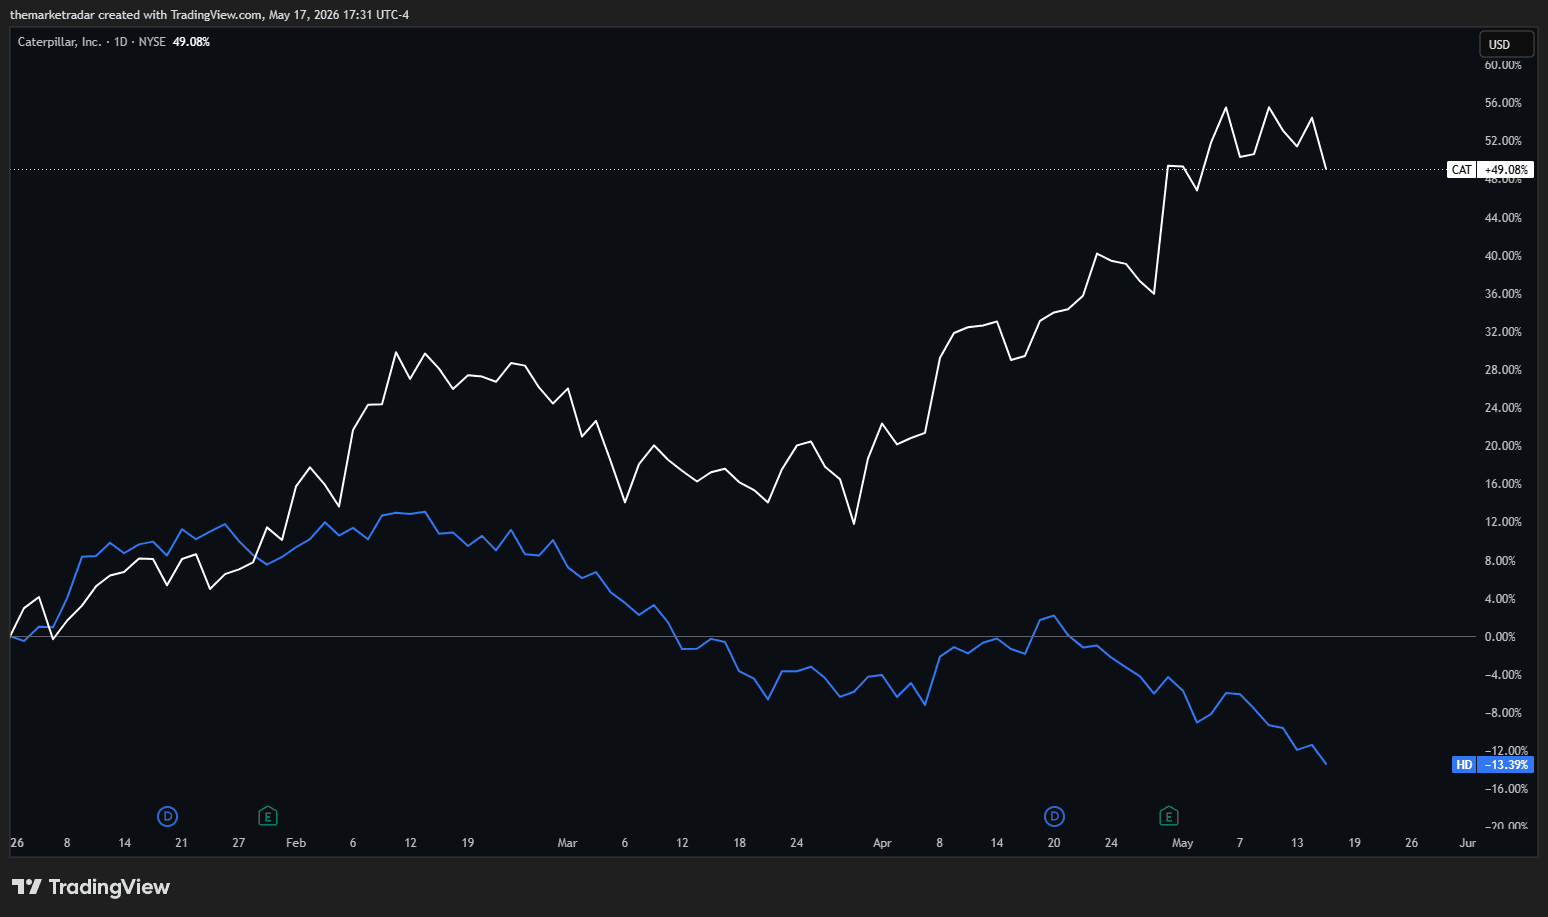Image resolution: width=1548 pixels, height=917 pixels.
Task: Click the 56.00% level on the price scale
Action: pyautogui.click(x=1503, y=103)
